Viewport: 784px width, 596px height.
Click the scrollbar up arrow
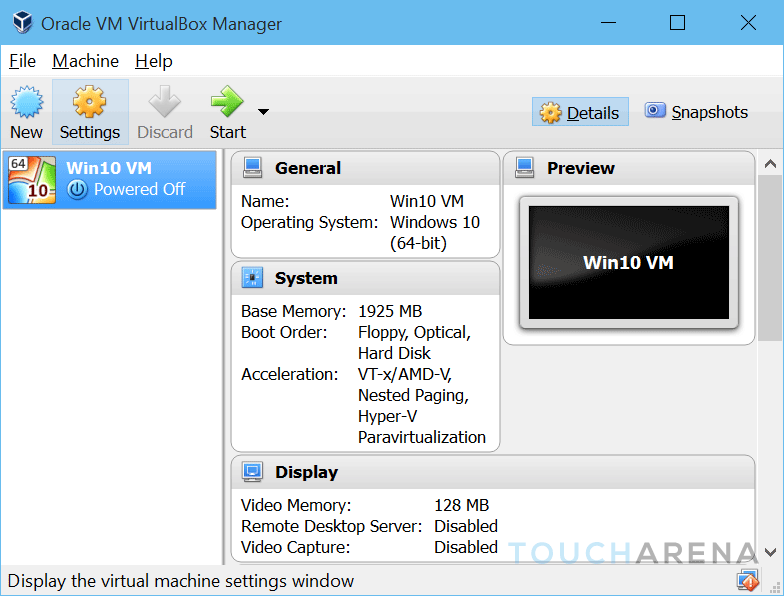(770, 164)
